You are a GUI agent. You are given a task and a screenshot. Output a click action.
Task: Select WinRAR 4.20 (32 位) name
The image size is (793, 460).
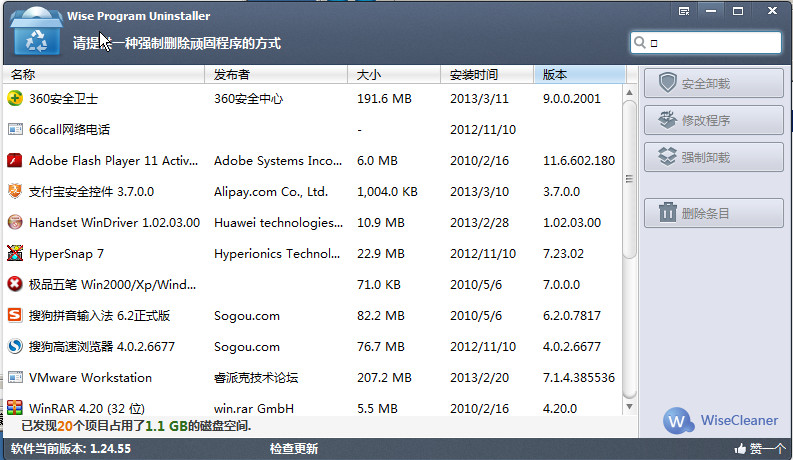click(87, 408)
